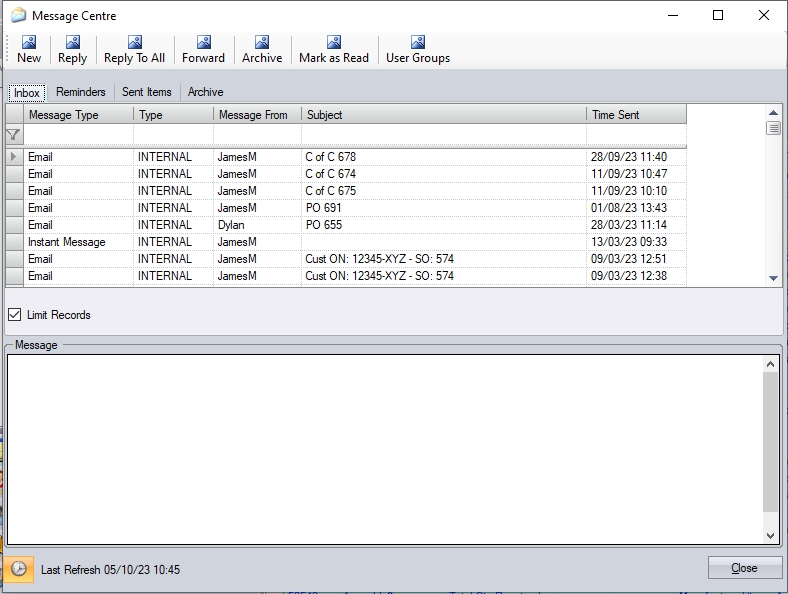This screenshot has width=788, height=594.
Task: Forward the selected message
Action: 203,49
